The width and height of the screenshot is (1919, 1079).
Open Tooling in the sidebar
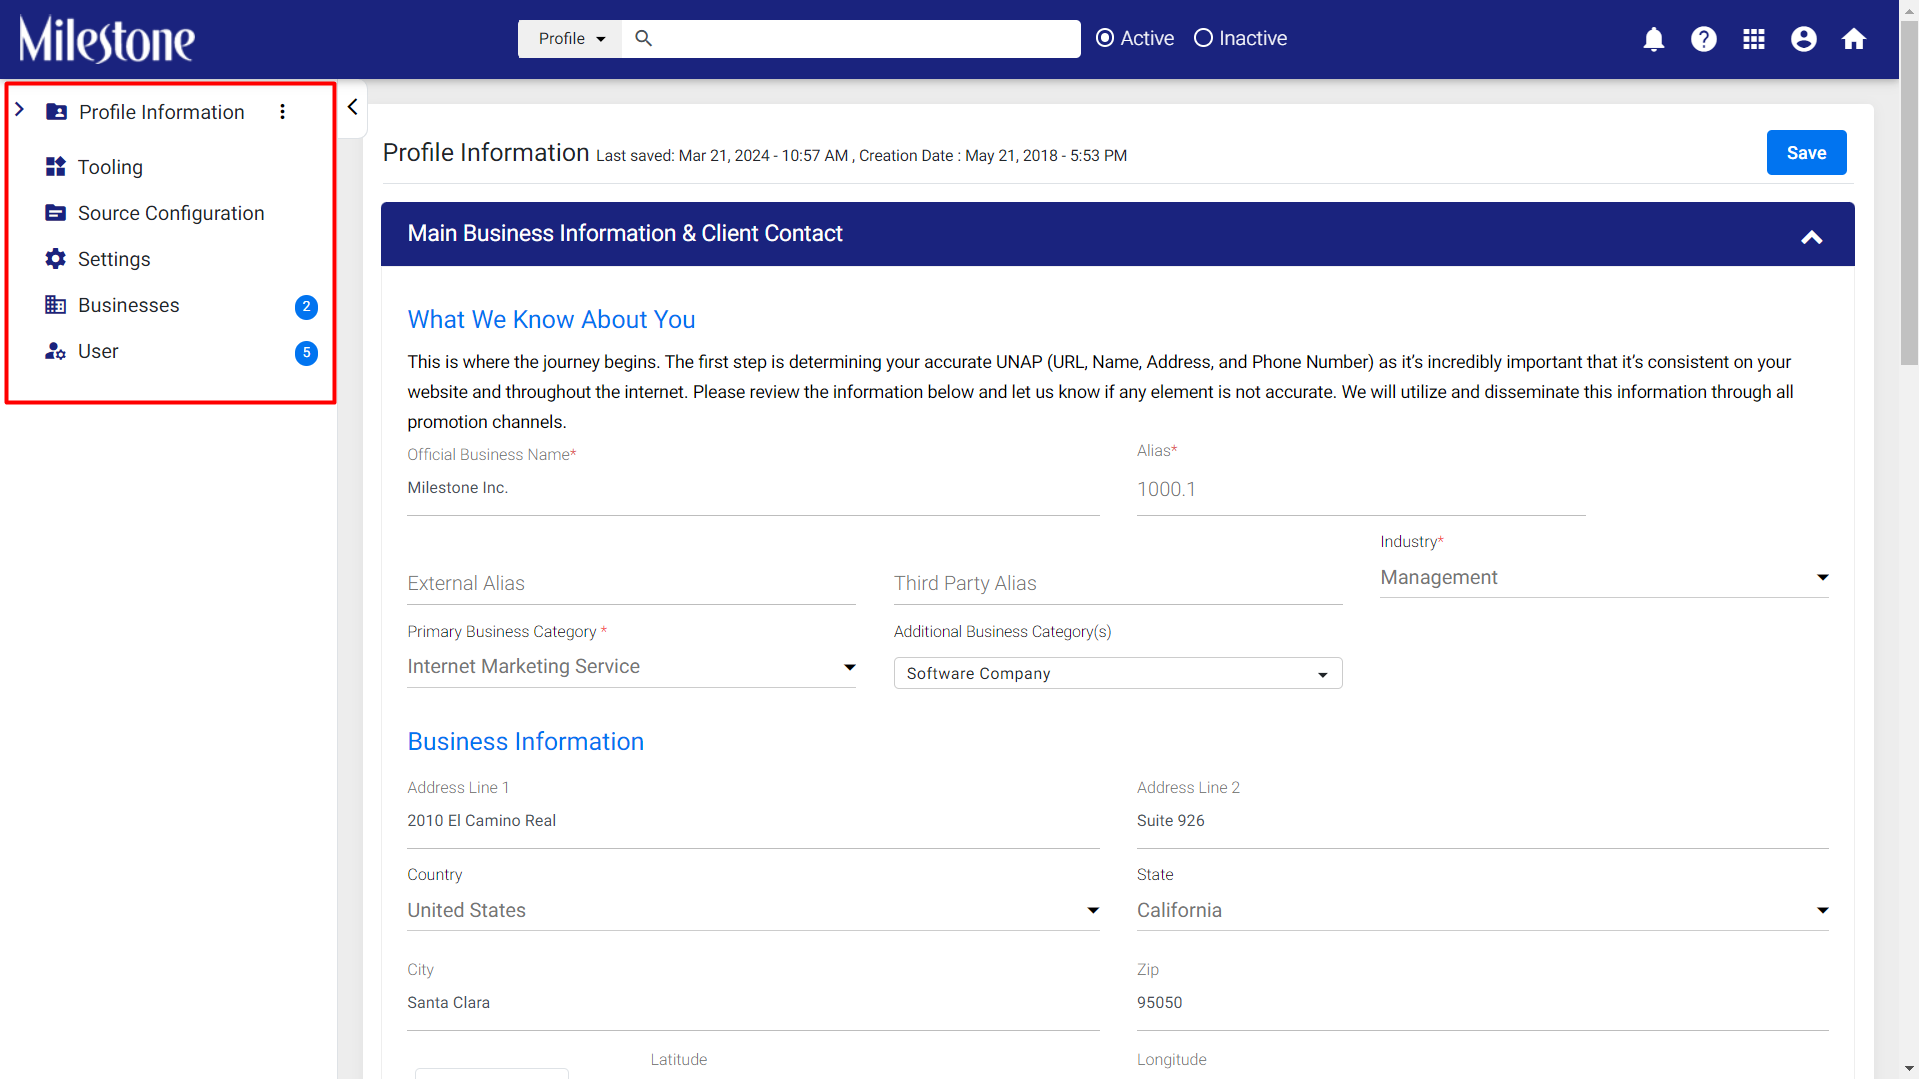pyautogui.click(x=110, y=167)
